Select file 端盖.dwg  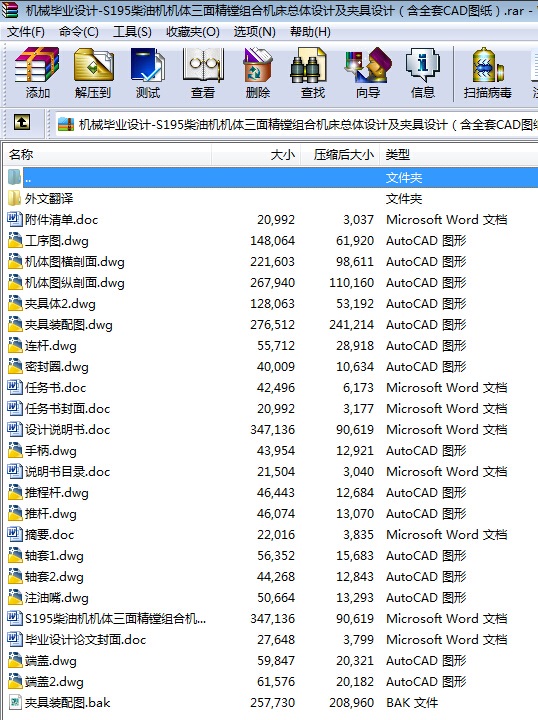coord(50,660)
